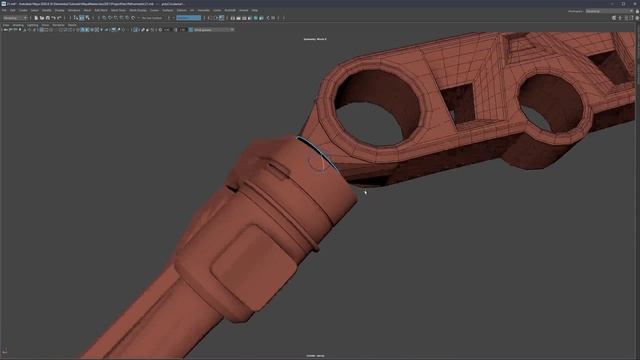640x360 pixels.
Task: Open the sRGB gamma view transform dropdown
Action: point(214,30)
